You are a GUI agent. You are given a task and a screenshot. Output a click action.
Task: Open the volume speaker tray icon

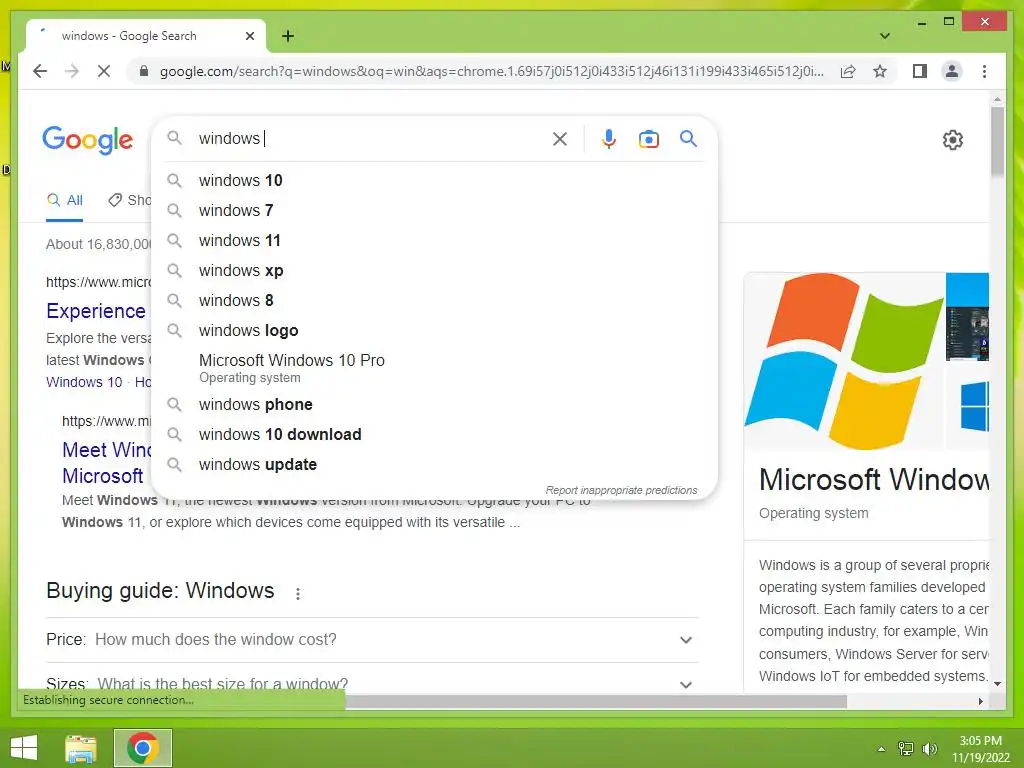point(929,749)
